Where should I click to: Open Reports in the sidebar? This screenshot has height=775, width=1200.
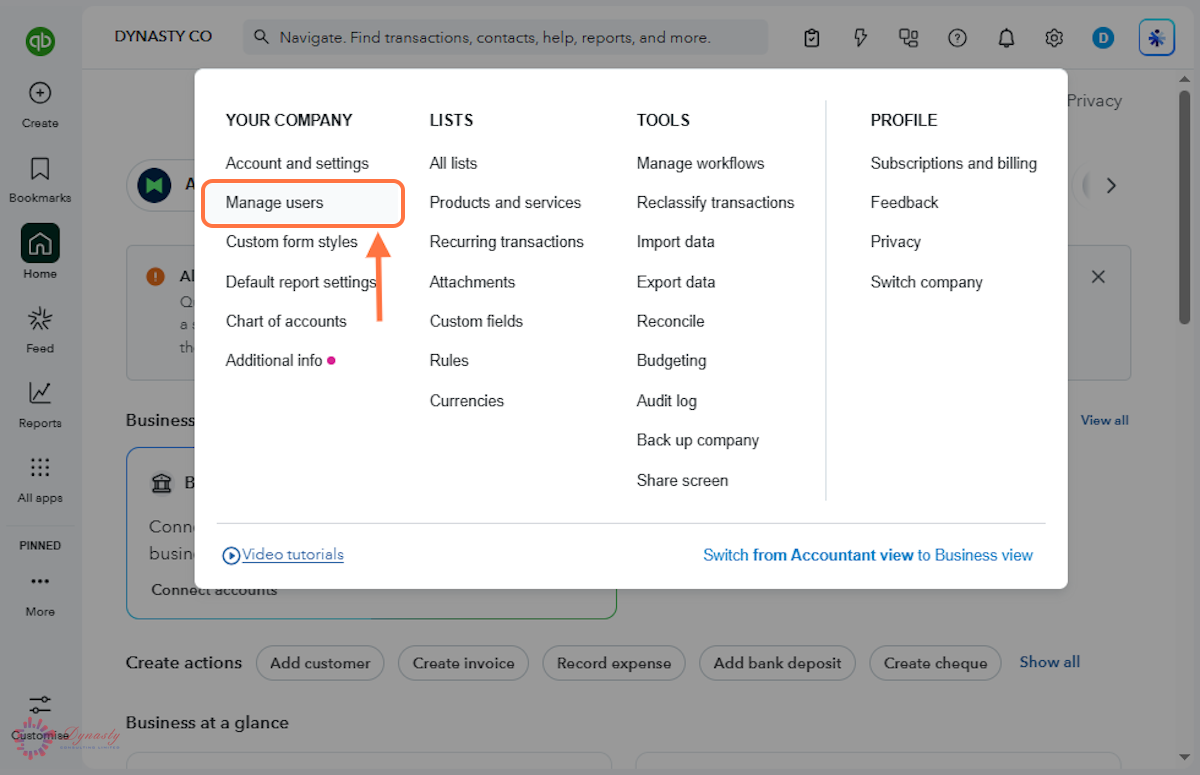pyautogui.click(x=40, y=405)
